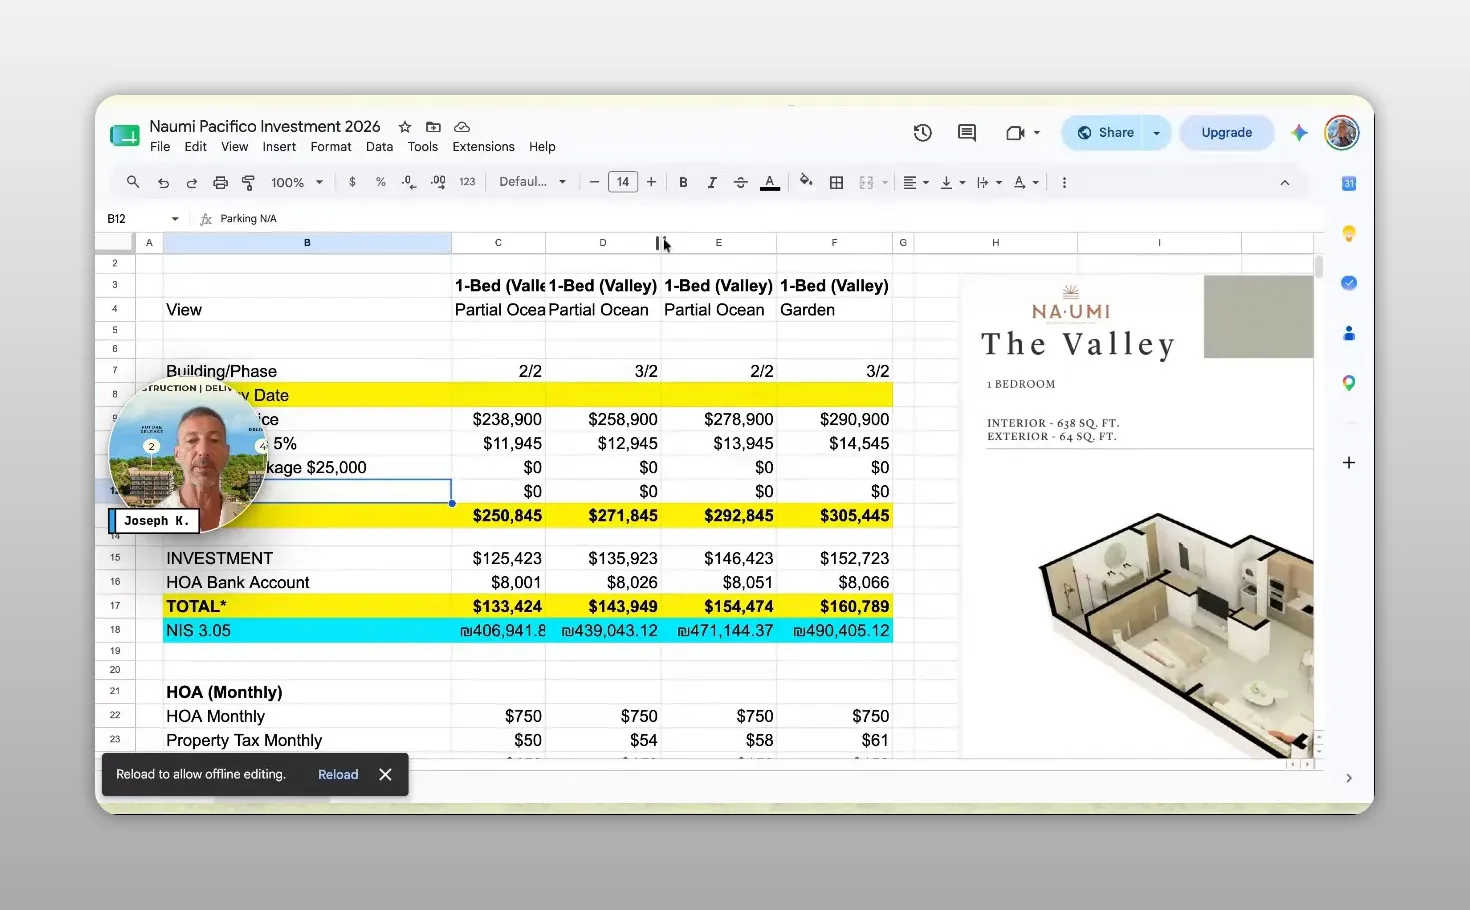Image resolution: width=1470 pixels, height=910 pixels.
Task: Select the Paint format tool
Action: 248,183
